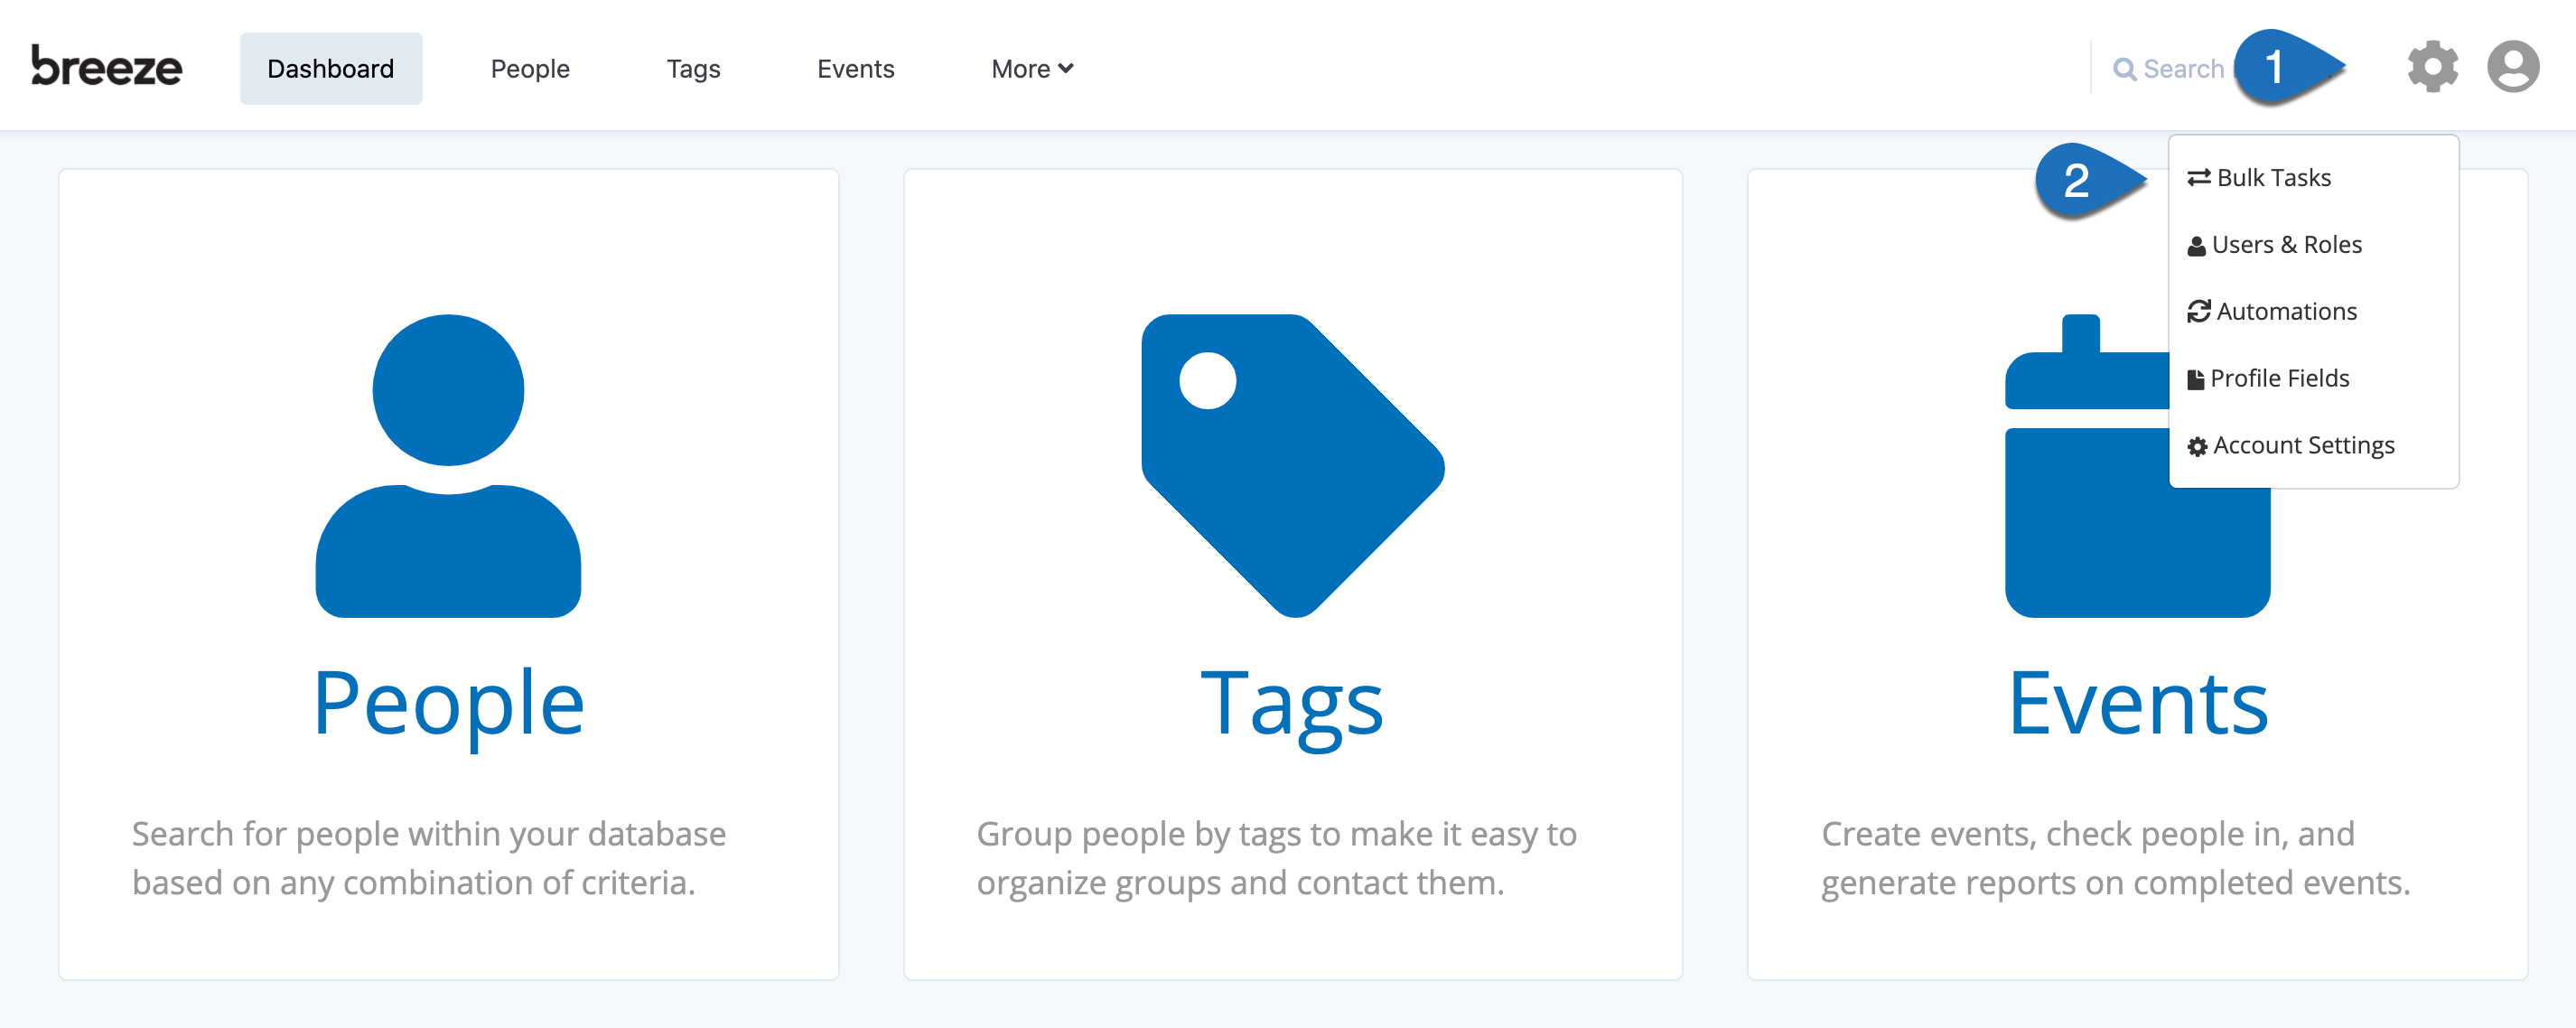The width and height of the screenshot is (2576, 1028).
Task: Choose Automations in the dropdown
Action: [x=2285, y=312]
